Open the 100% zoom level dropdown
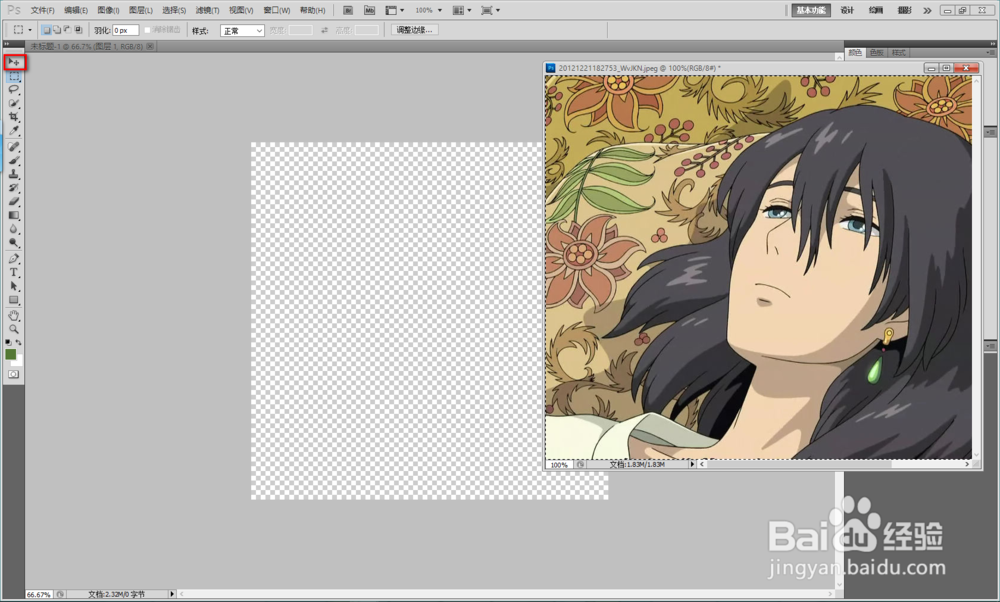 click(429, 10)
